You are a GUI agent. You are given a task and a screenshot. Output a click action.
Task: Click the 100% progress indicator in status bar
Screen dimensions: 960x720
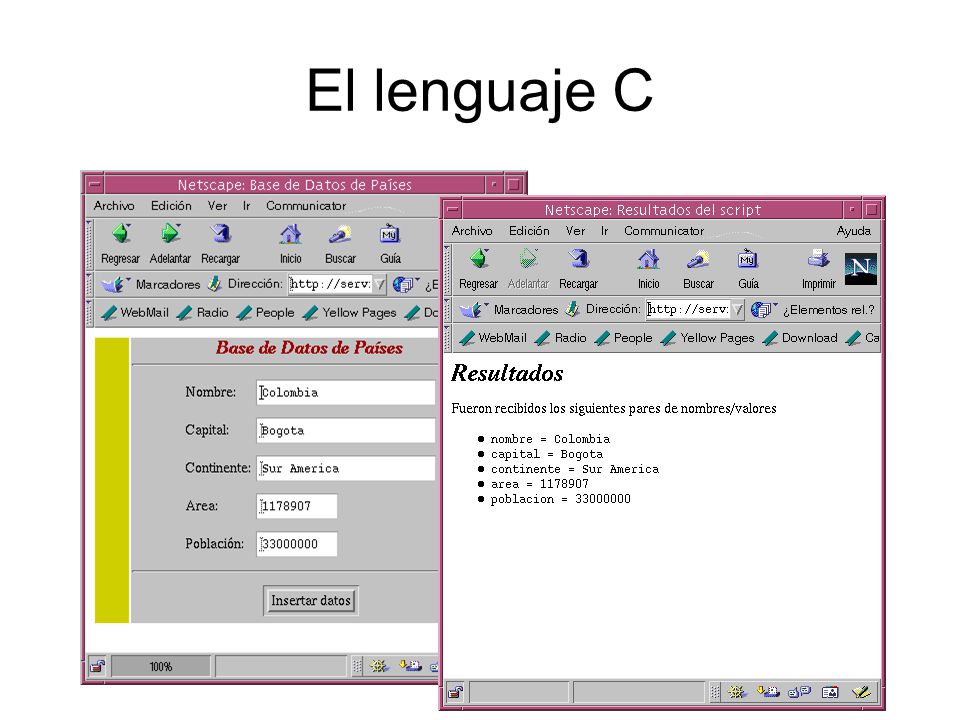click(x=160, y=667)
